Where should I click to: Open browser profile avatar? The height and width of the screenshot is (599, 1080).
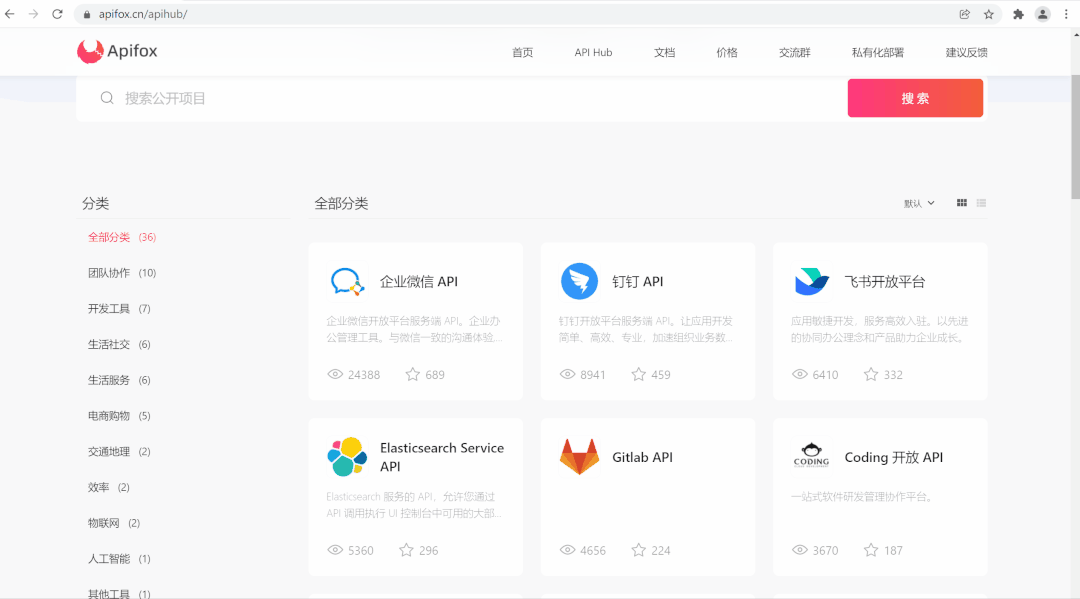(x=1042, y=14)
